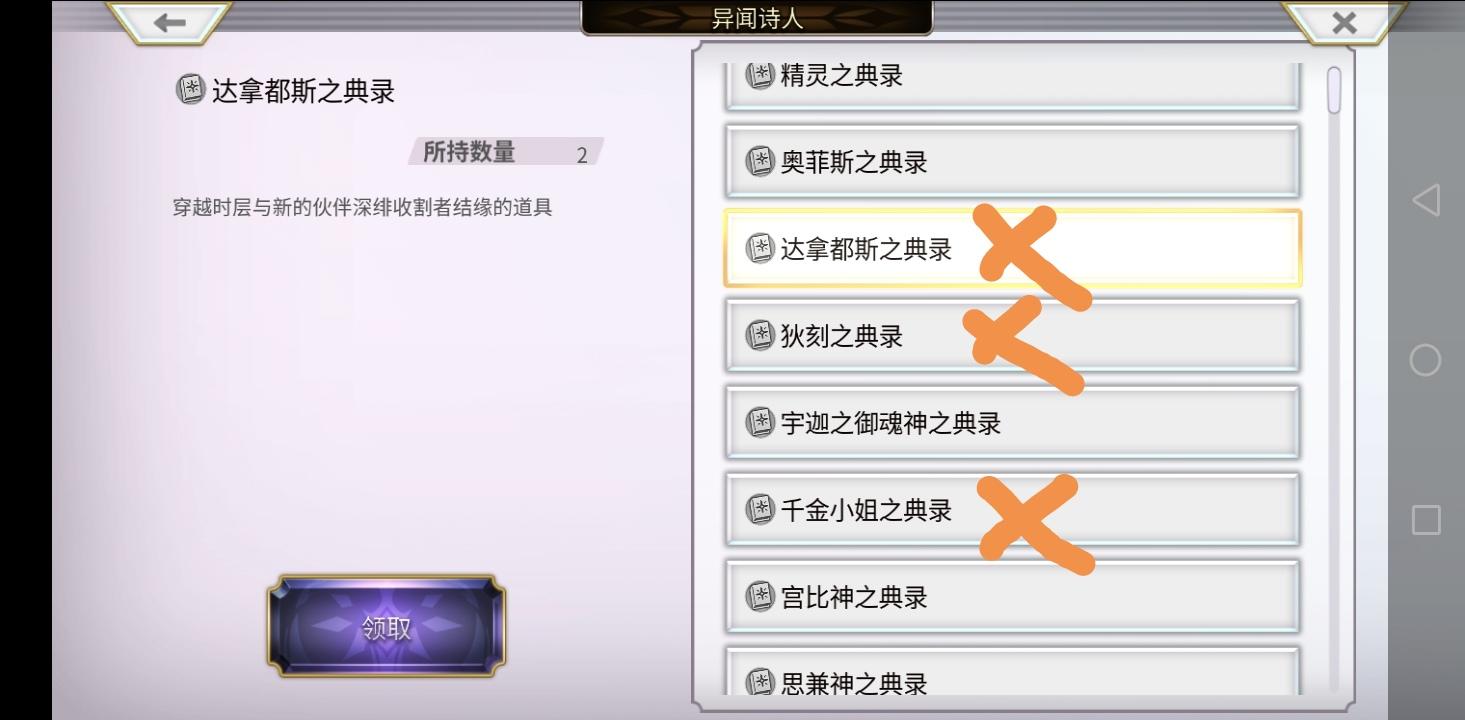Click the list scrollbar thumb
The height and width of the screenshot is (720, 1465).
point(1333,90)
